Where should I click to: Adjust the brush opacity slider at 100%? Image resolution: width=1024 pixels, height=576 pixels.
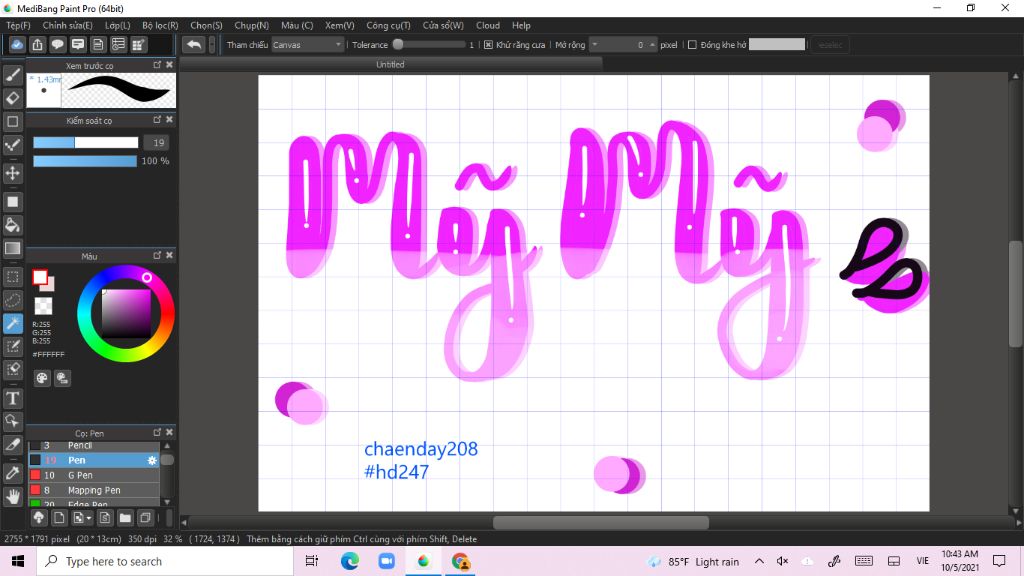click(x=85, y=161)
